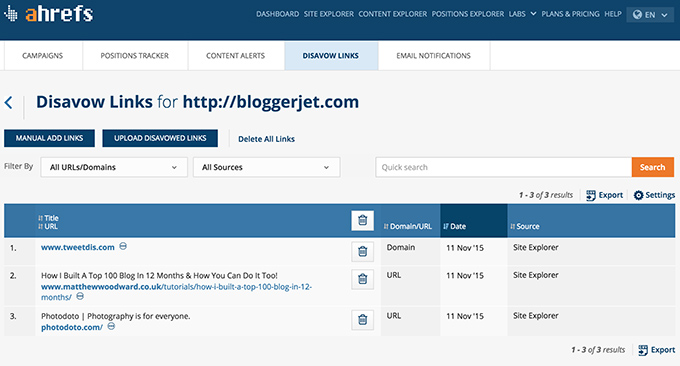Image resolution: width=680 pixels, height=366 pixels.
Task: Click the globe language icon
Action: 637,15
